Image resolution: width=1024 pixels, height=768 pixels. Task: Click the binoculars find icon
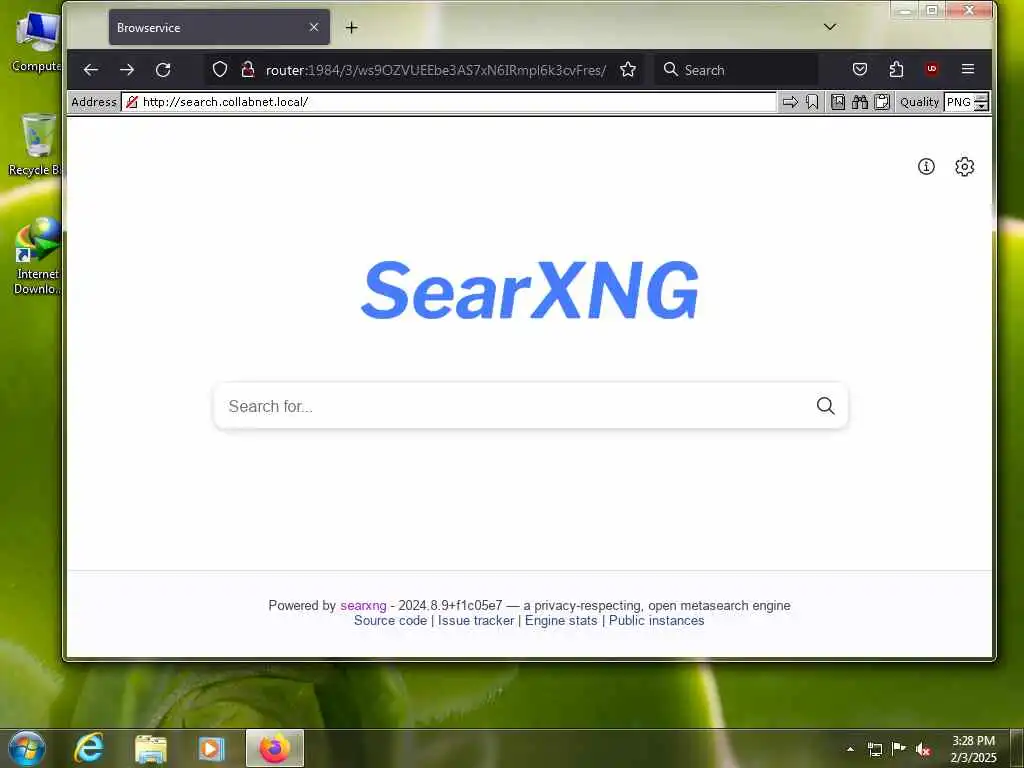click(x=859, y=102)
